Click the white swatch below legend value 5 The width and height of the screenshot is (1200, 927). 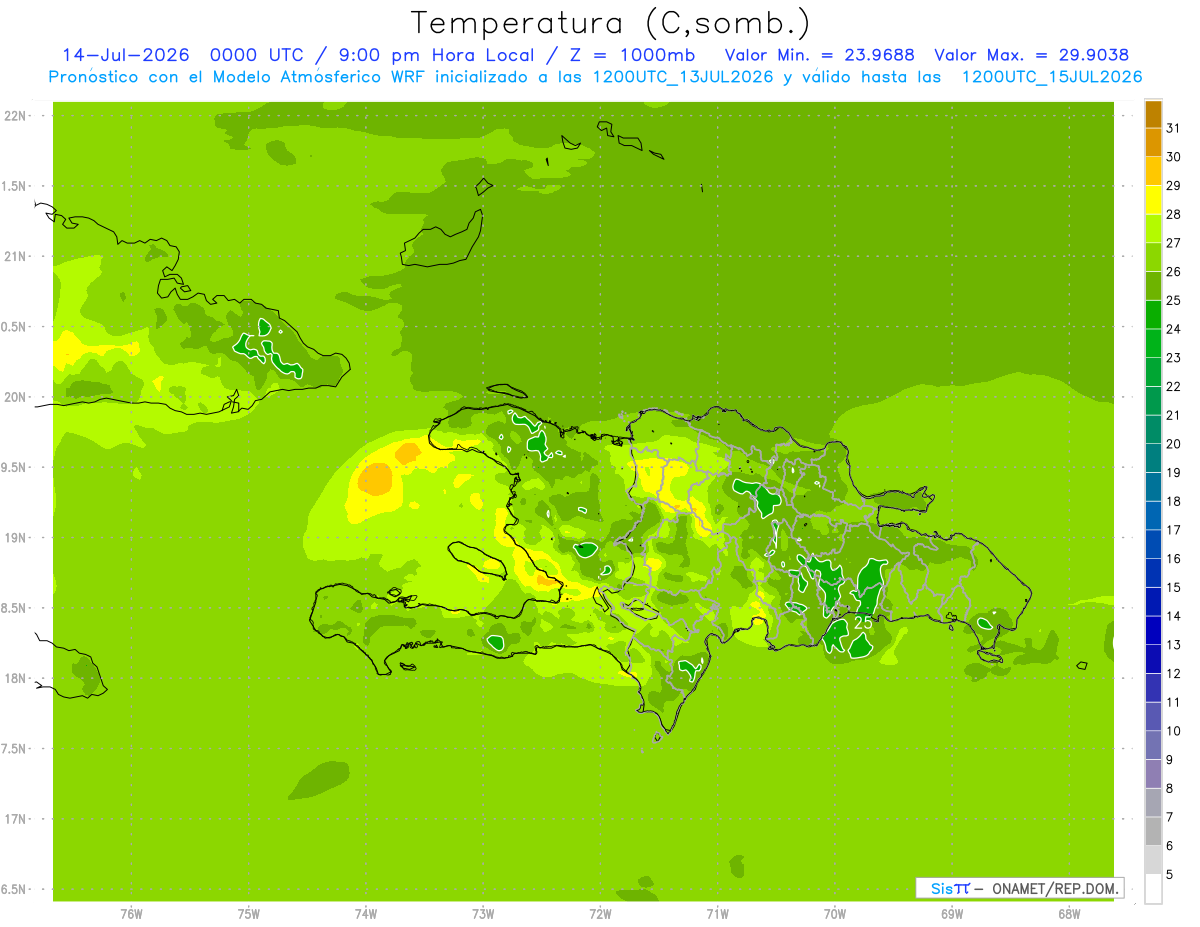click(1153, 889)
